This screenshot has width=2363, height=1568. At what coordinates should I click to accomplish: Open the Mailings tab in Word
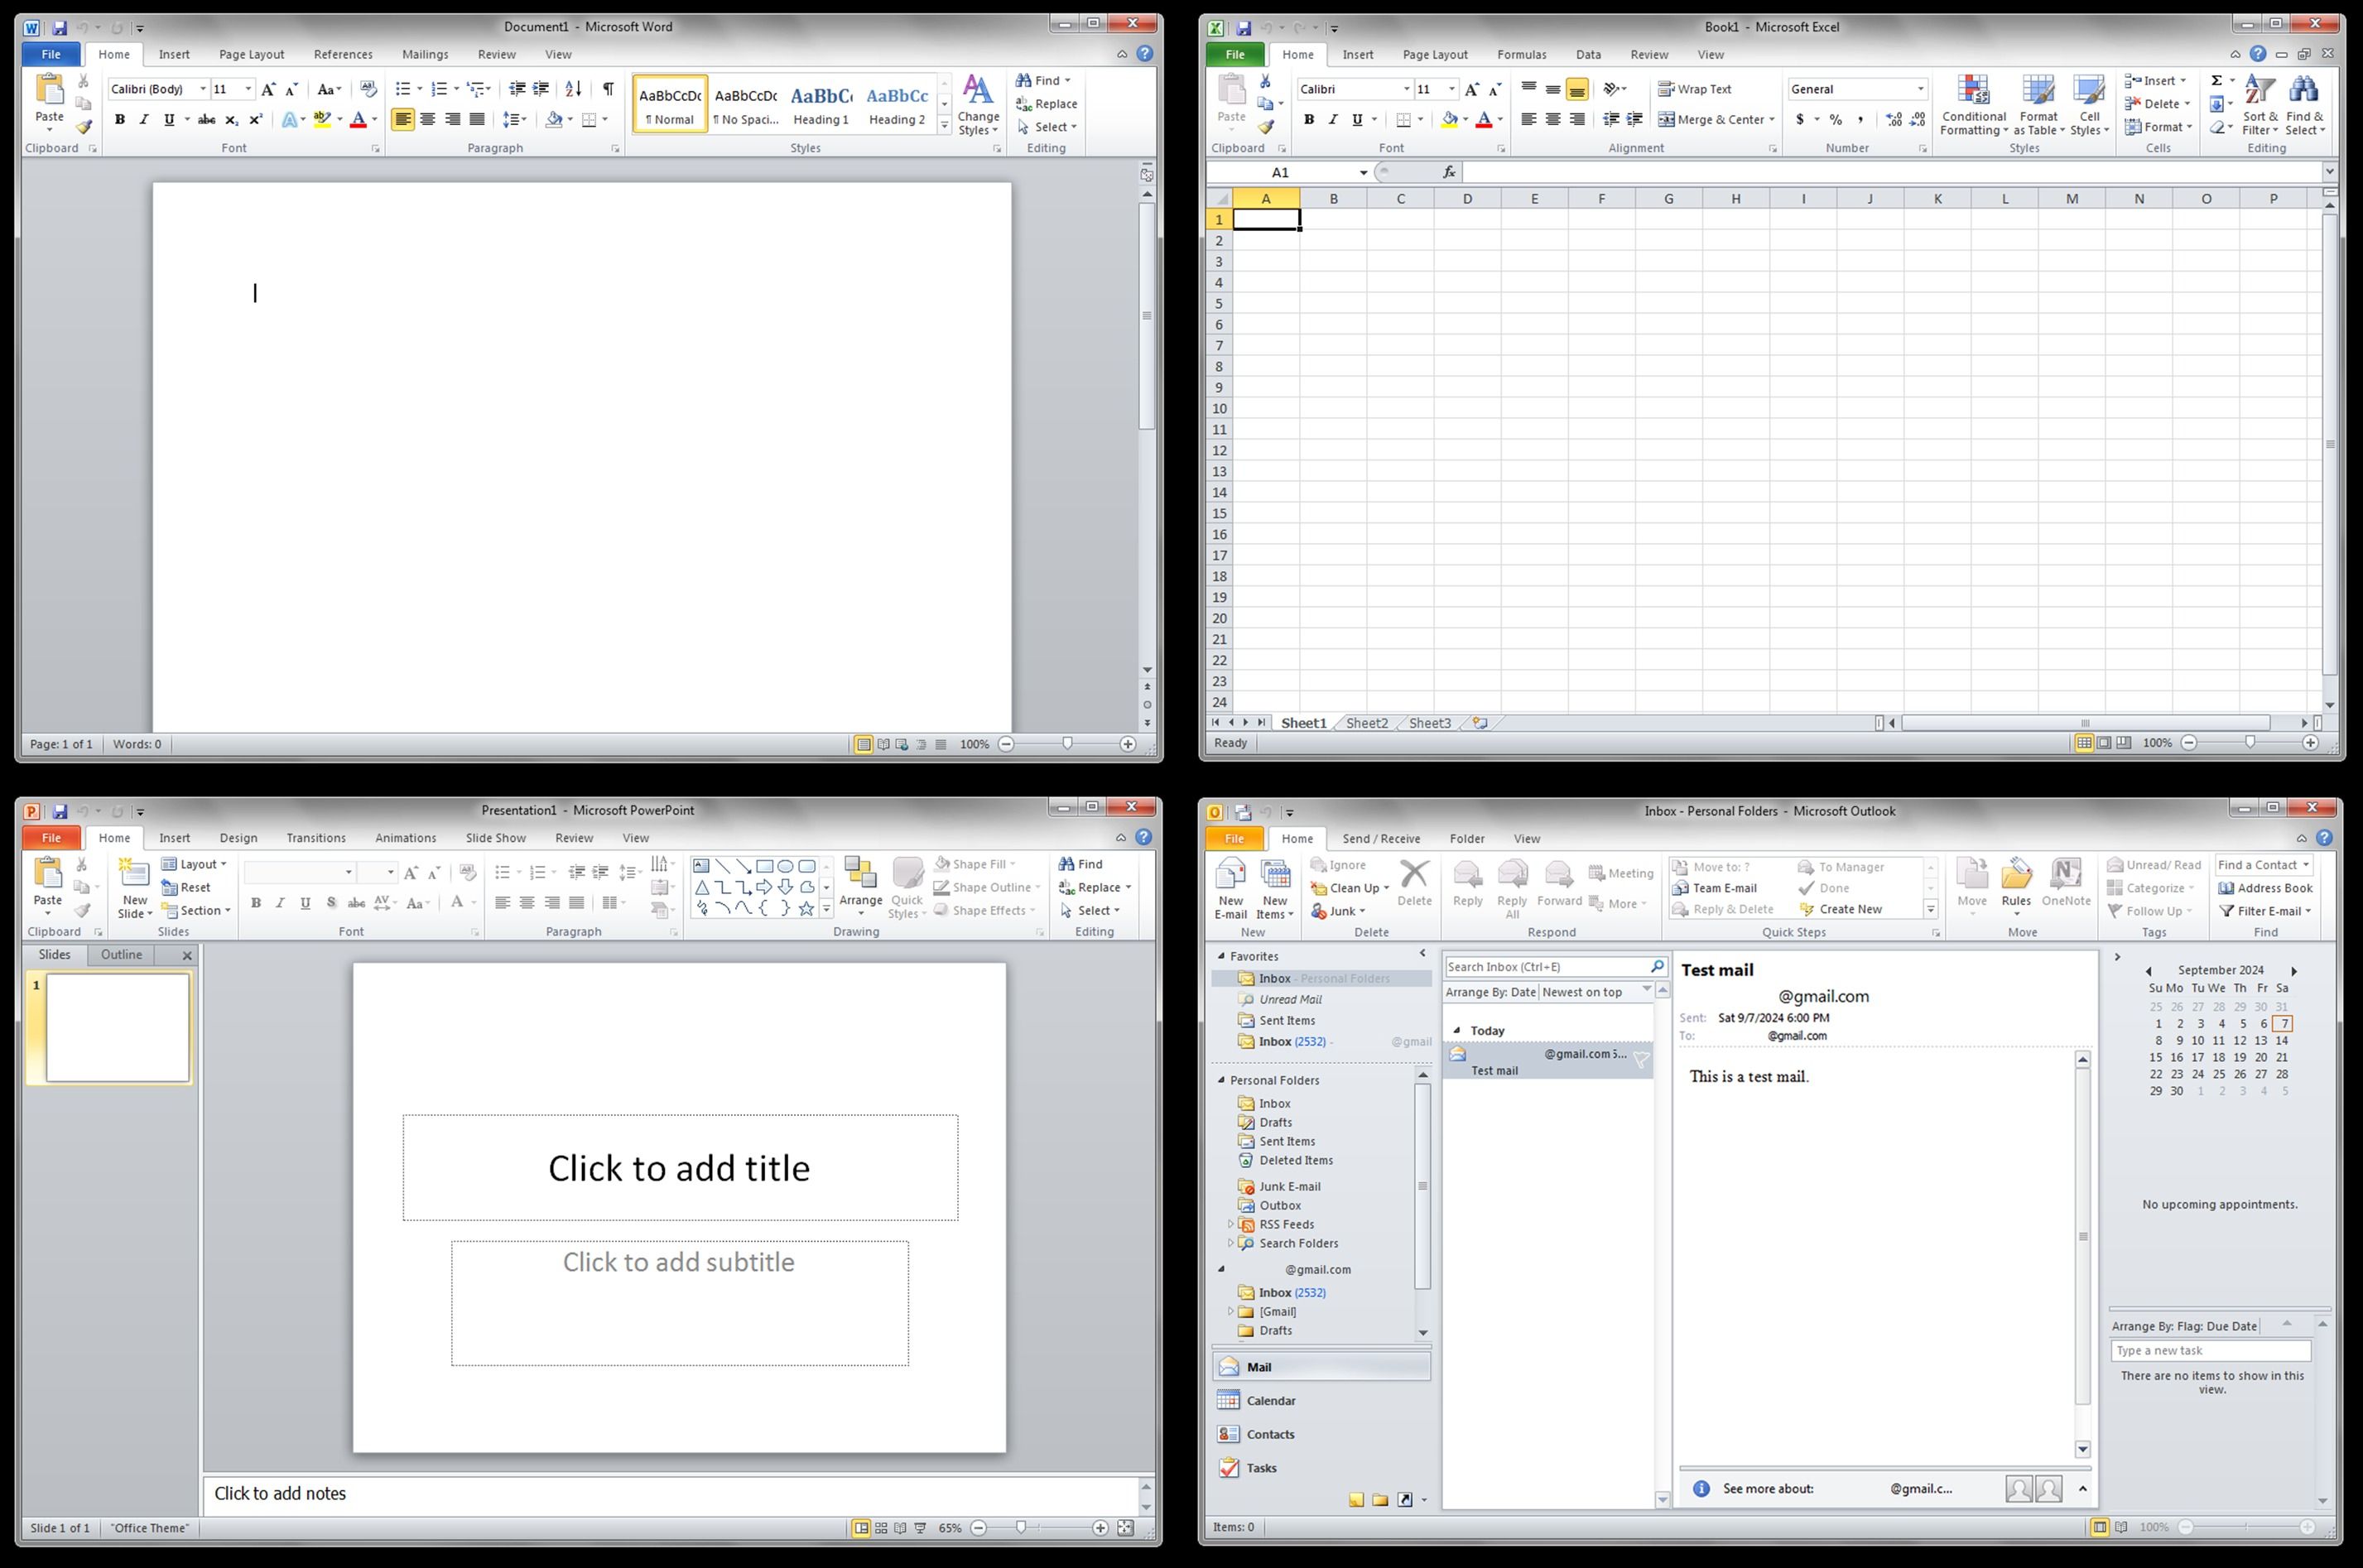coord(425,54)
